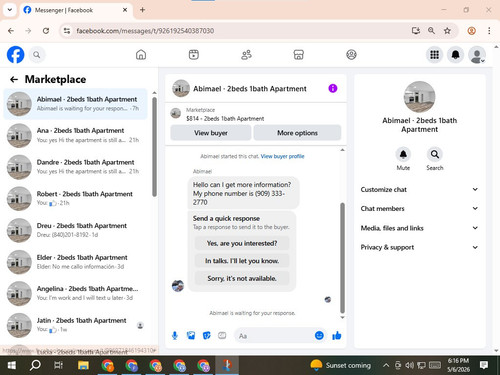The image size is (500, 375).
Task: Expand the Chat members section
Action: point(419,209)
